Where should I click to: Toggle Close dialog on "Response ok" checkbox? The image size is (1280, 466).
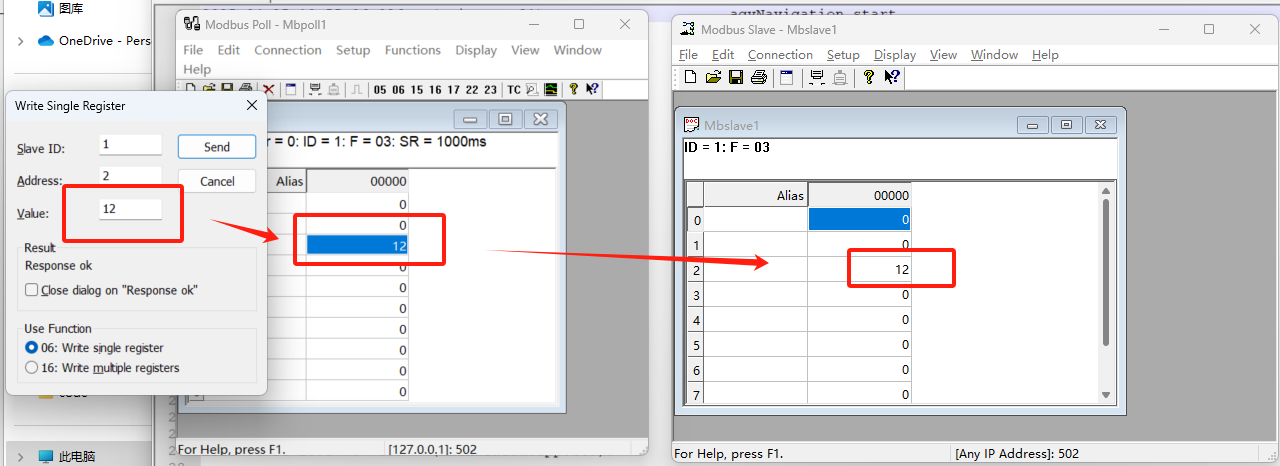click(32, 290)
